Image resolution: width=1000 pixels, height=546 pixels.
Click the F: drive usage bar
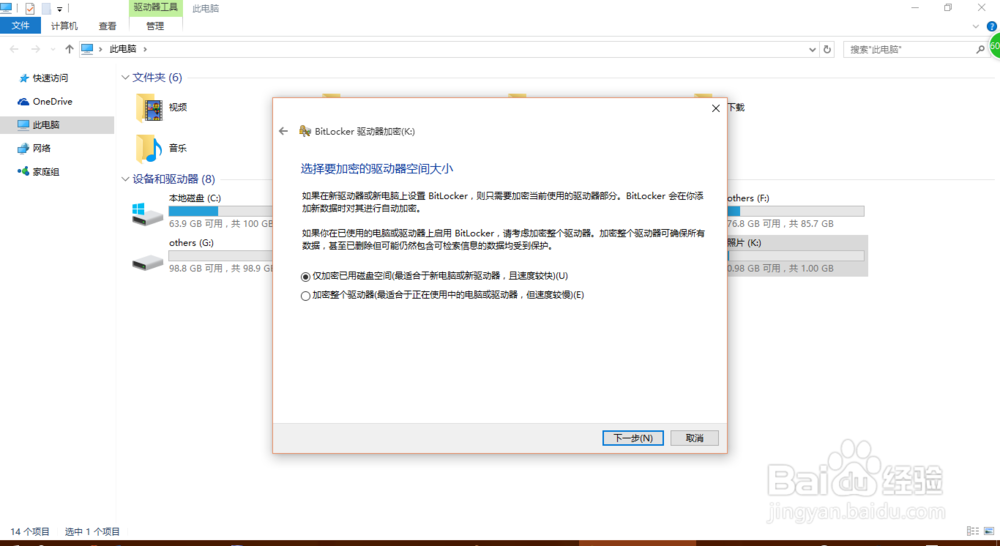(796, 211)
